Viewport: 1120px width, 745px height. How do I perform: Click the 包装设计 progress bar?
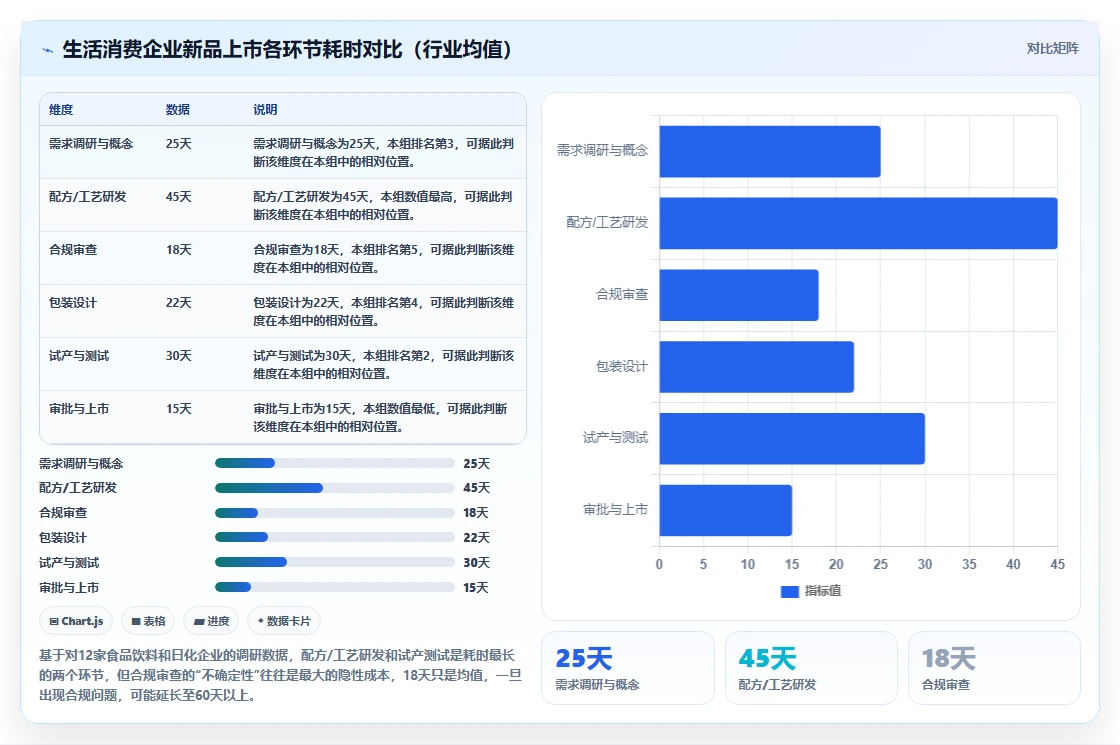(334, 537)
